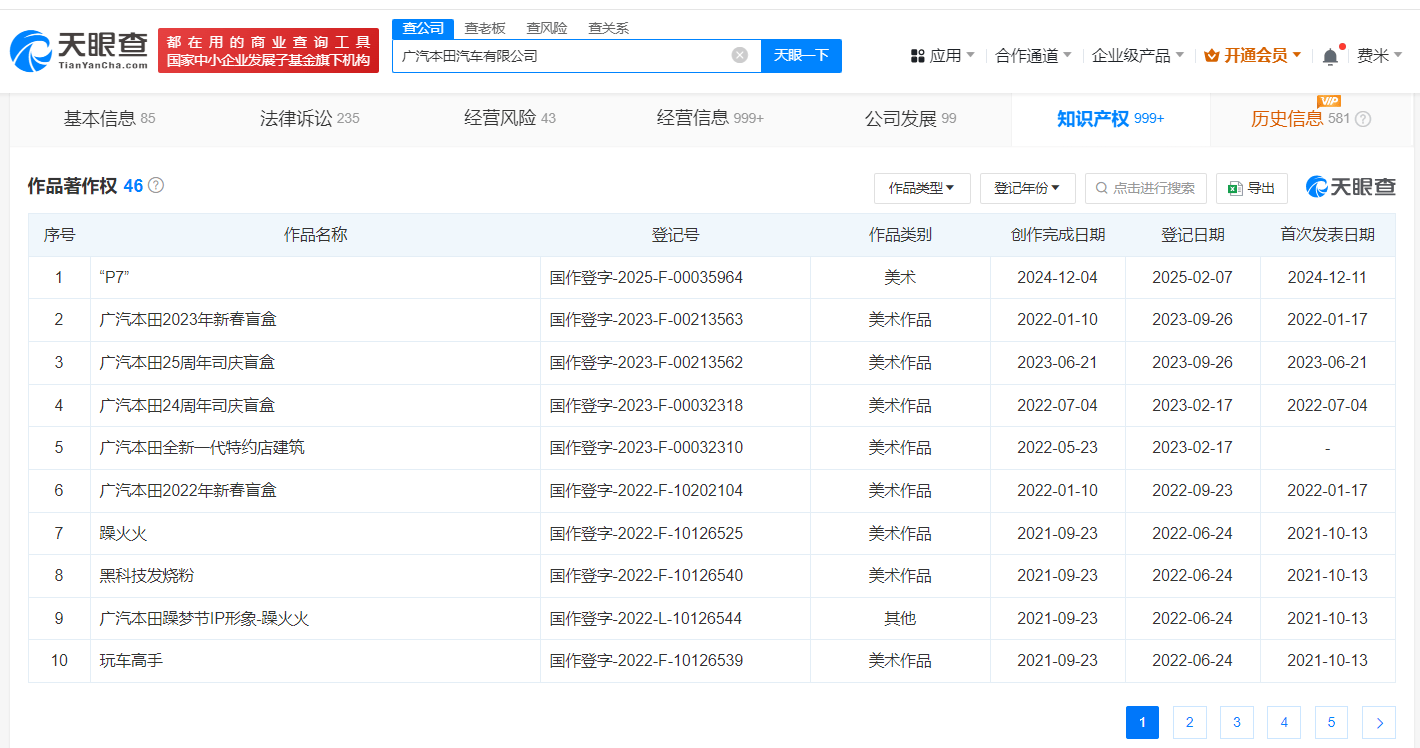Click 广汽本田2022年新春盲盒 row name
1420x748 pixels.
(x=188, y=490)
